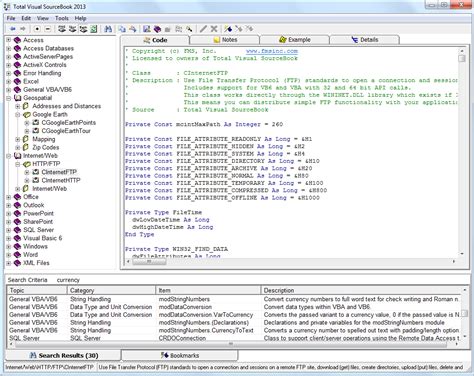Screen dimensions: 474x376
Task: Click the pencil Edit toolbar icon
Action: click(x=203, y=29)
